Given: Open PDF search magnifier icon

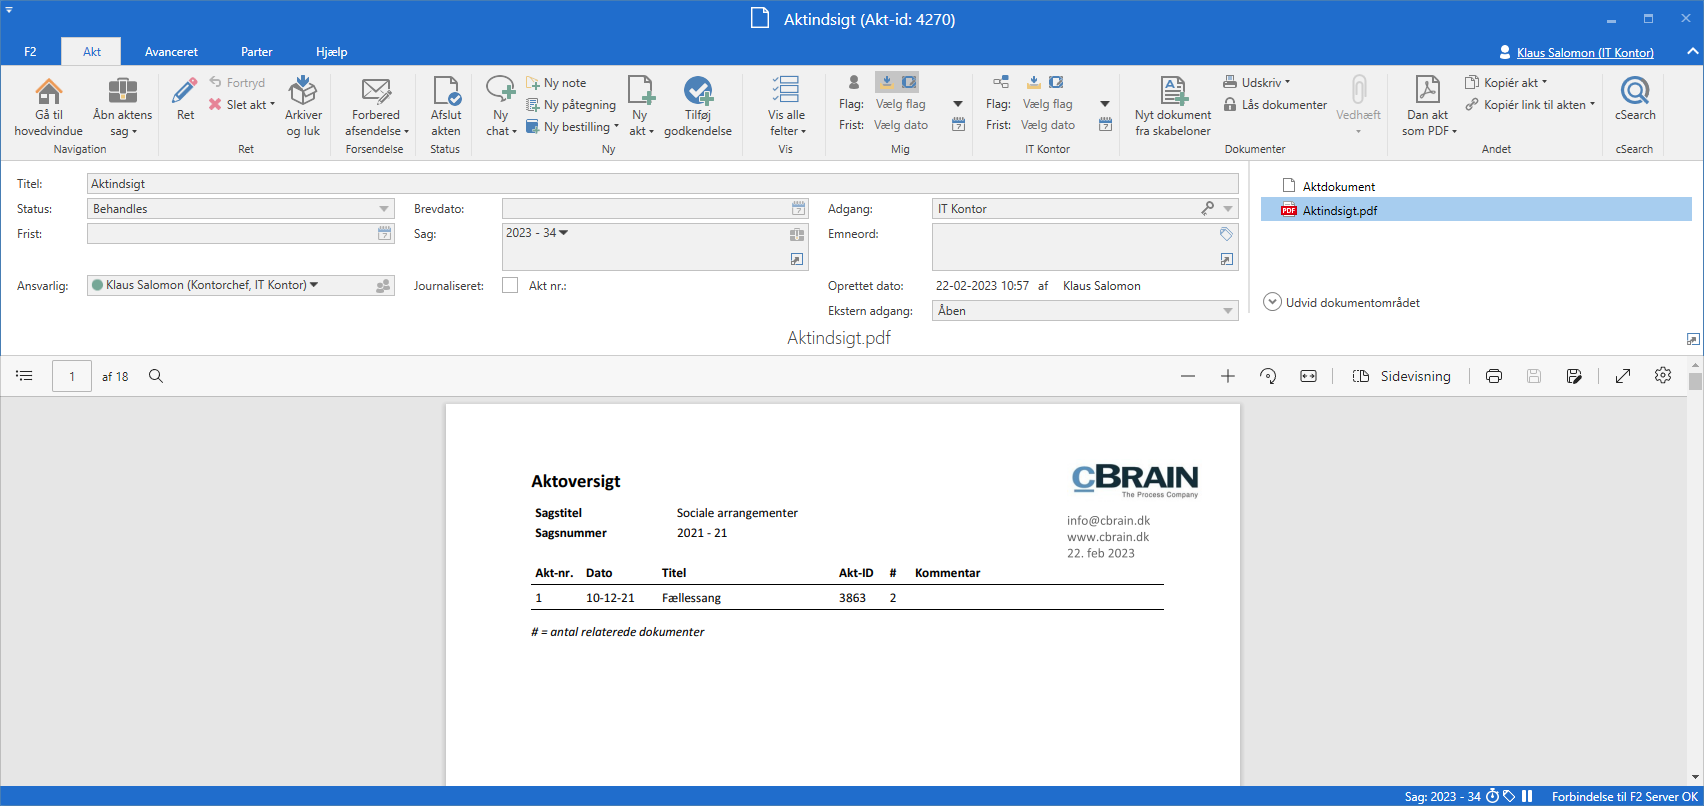Looking at the screenshot, I should click(x=156, y=376).
